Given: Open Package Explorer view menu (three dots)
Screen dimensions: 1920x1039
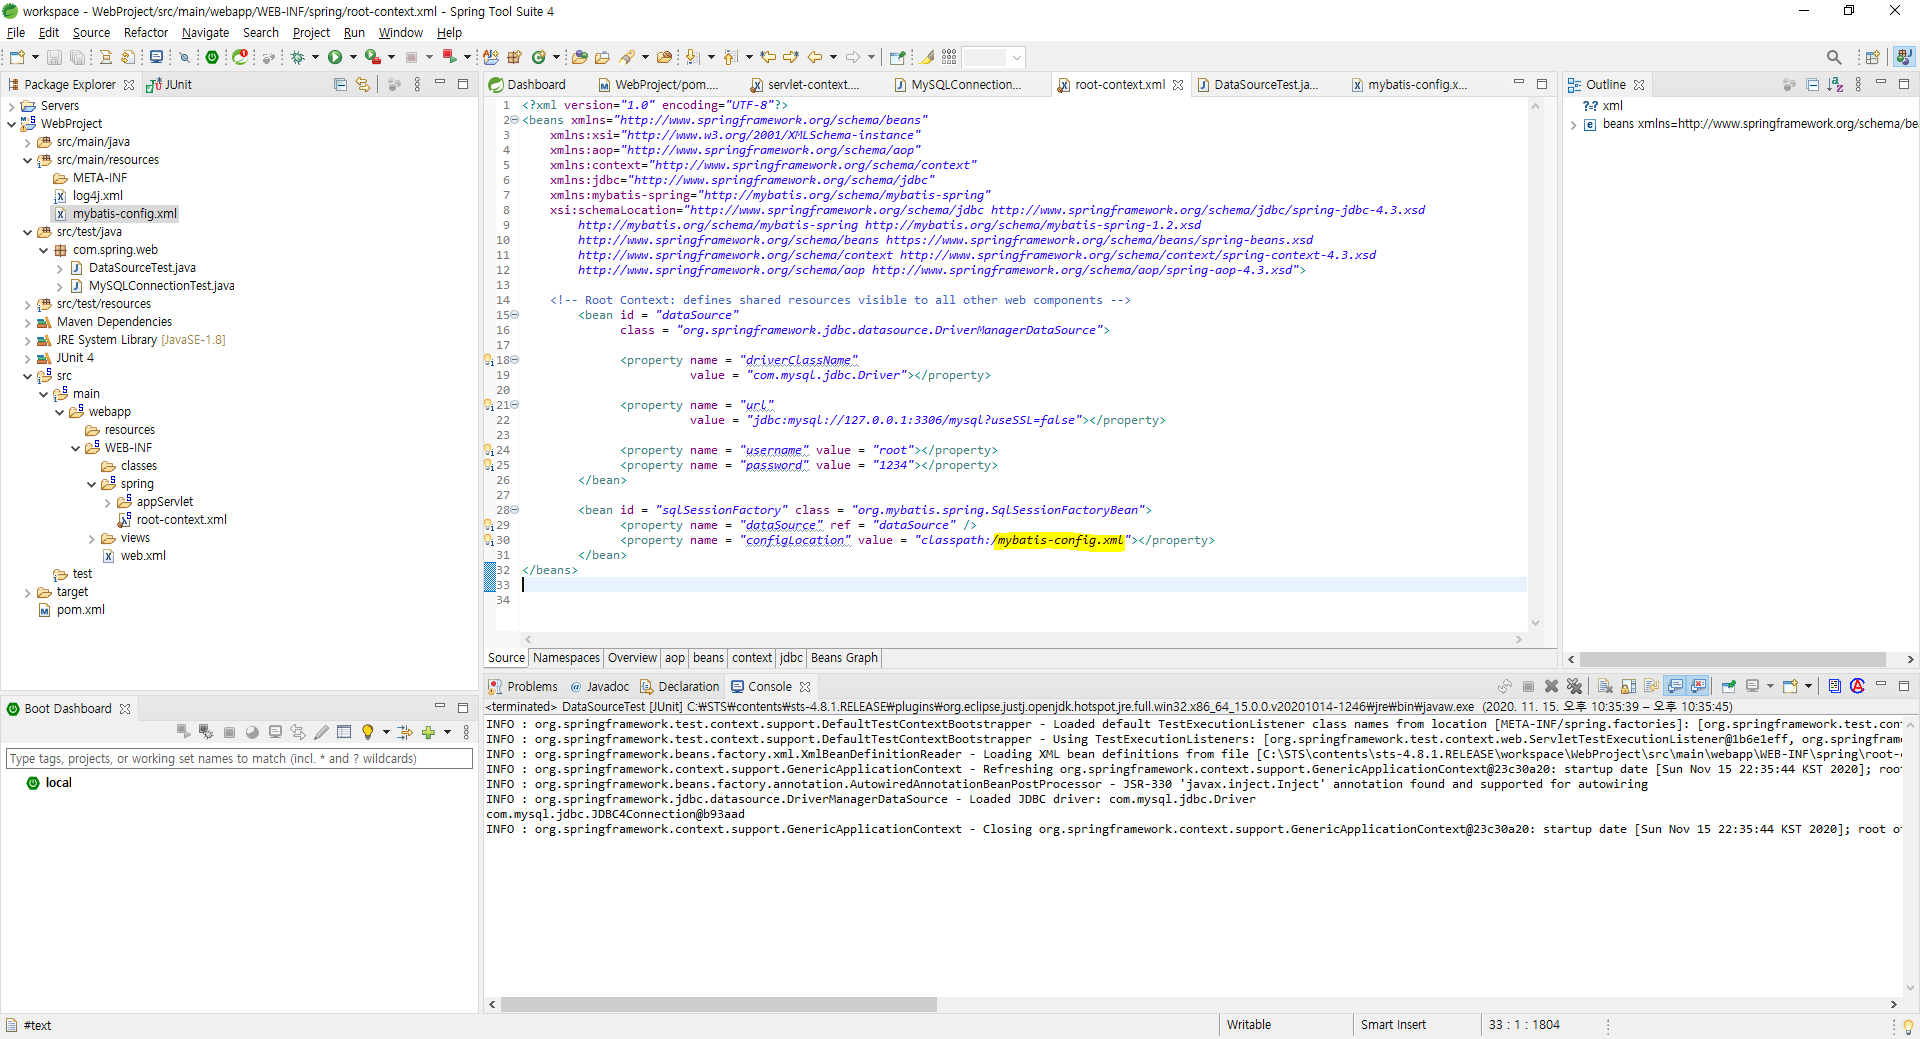Looking at the screenshot, I should click(x=417, y=85).
